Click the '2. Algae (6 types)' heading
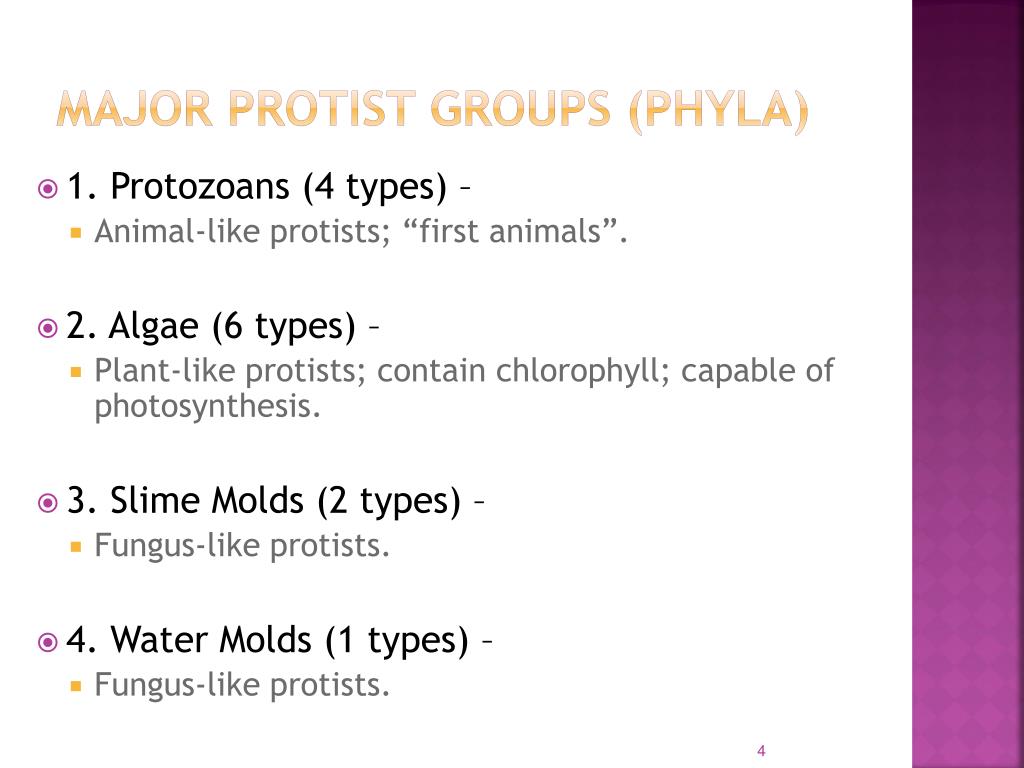Image resolution: width=1024 pixels, height=768 pixels. [211, 326]
